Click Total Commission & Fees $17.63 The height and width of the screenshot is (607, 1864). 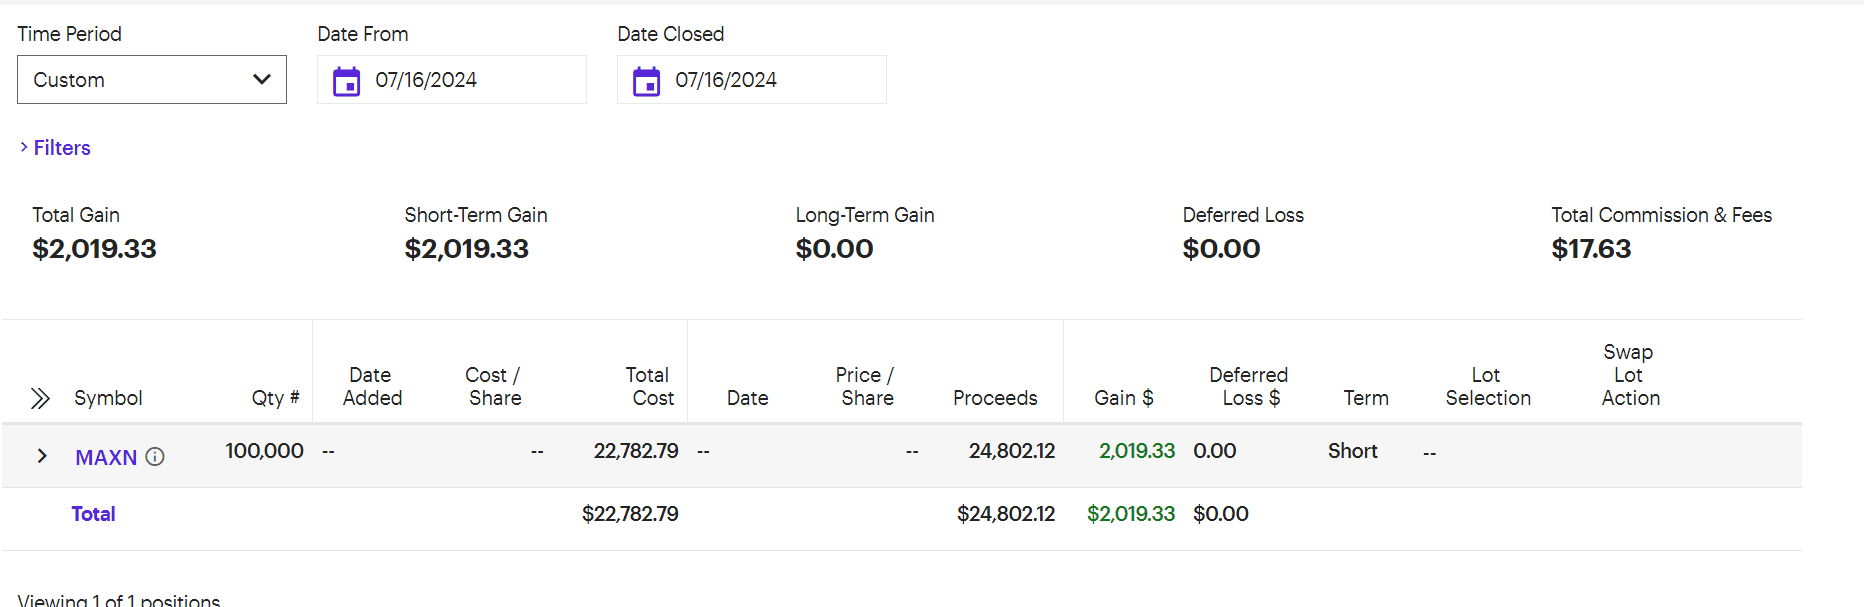click(1591, 249)
